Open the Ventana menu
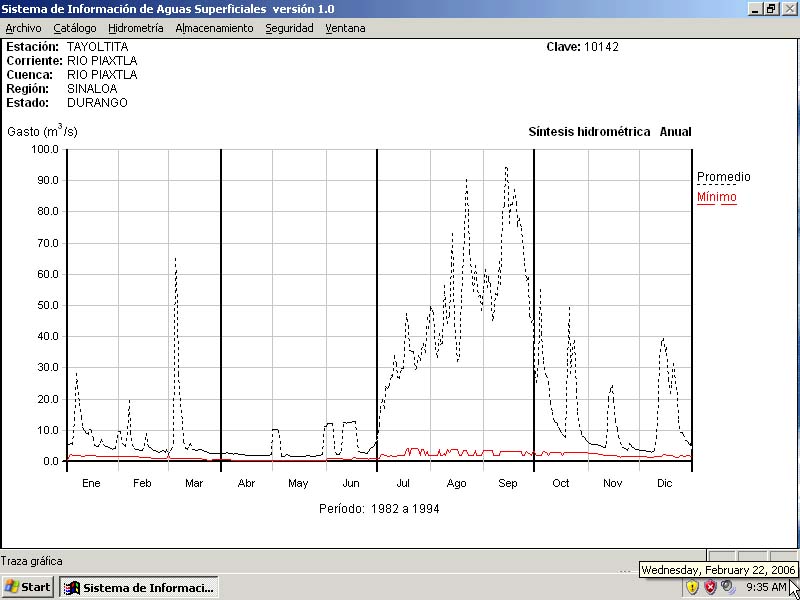800x600 pixels. coord(345,28)
